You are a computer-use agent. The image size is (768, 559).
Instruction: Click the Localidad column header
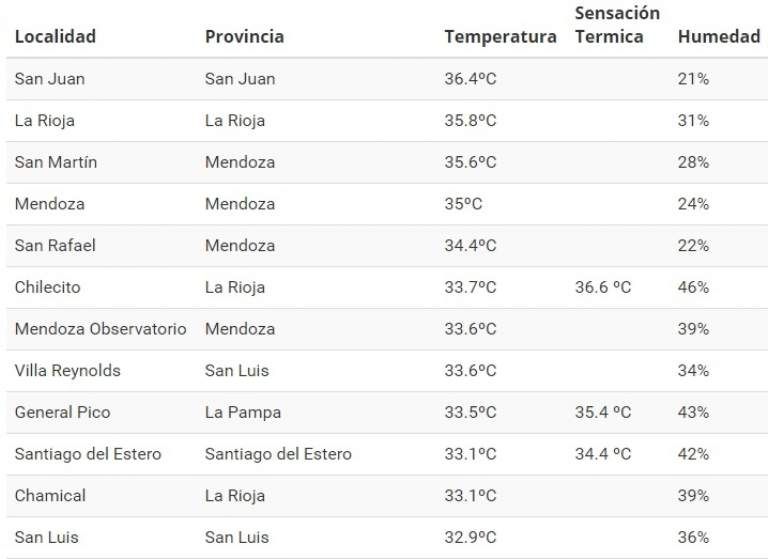tap(55, 37)
